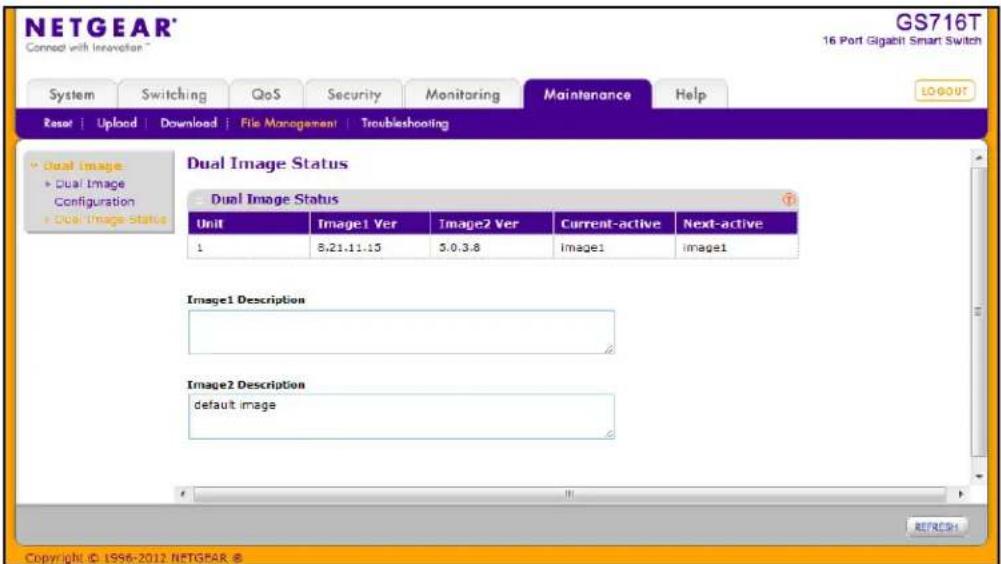Select the 8.21.11.15 version cell

point(370,247)
